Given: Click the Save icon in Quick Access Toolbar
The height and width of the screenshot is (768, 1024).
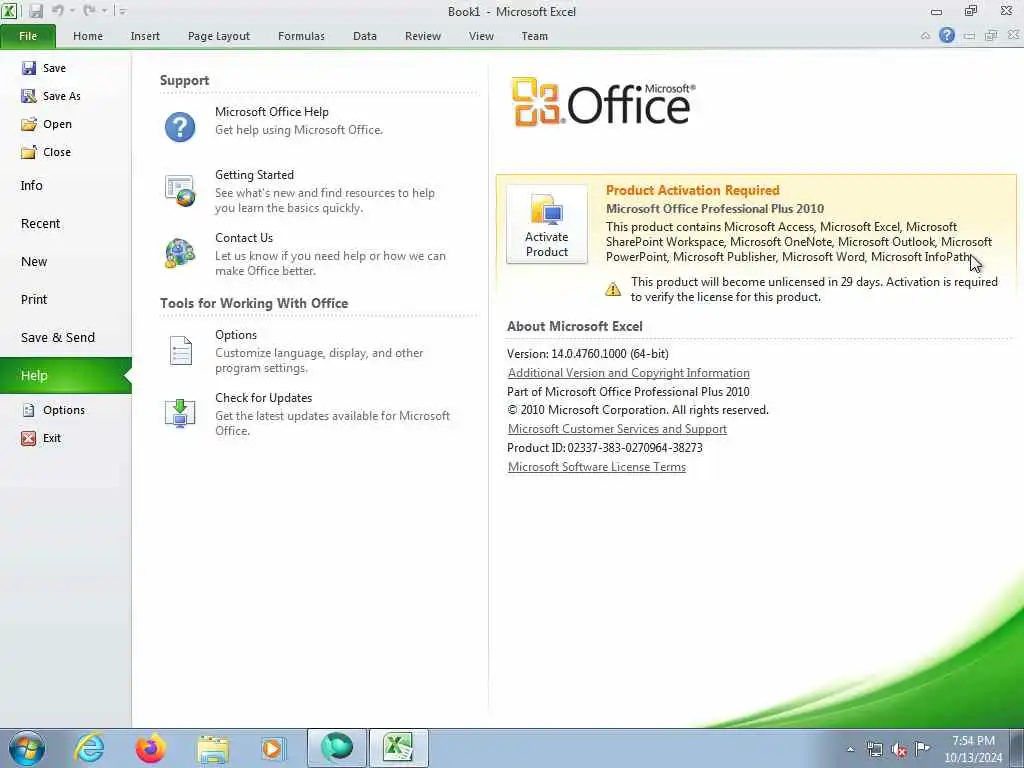Looking at the screenshot, I should pos(35,10).
